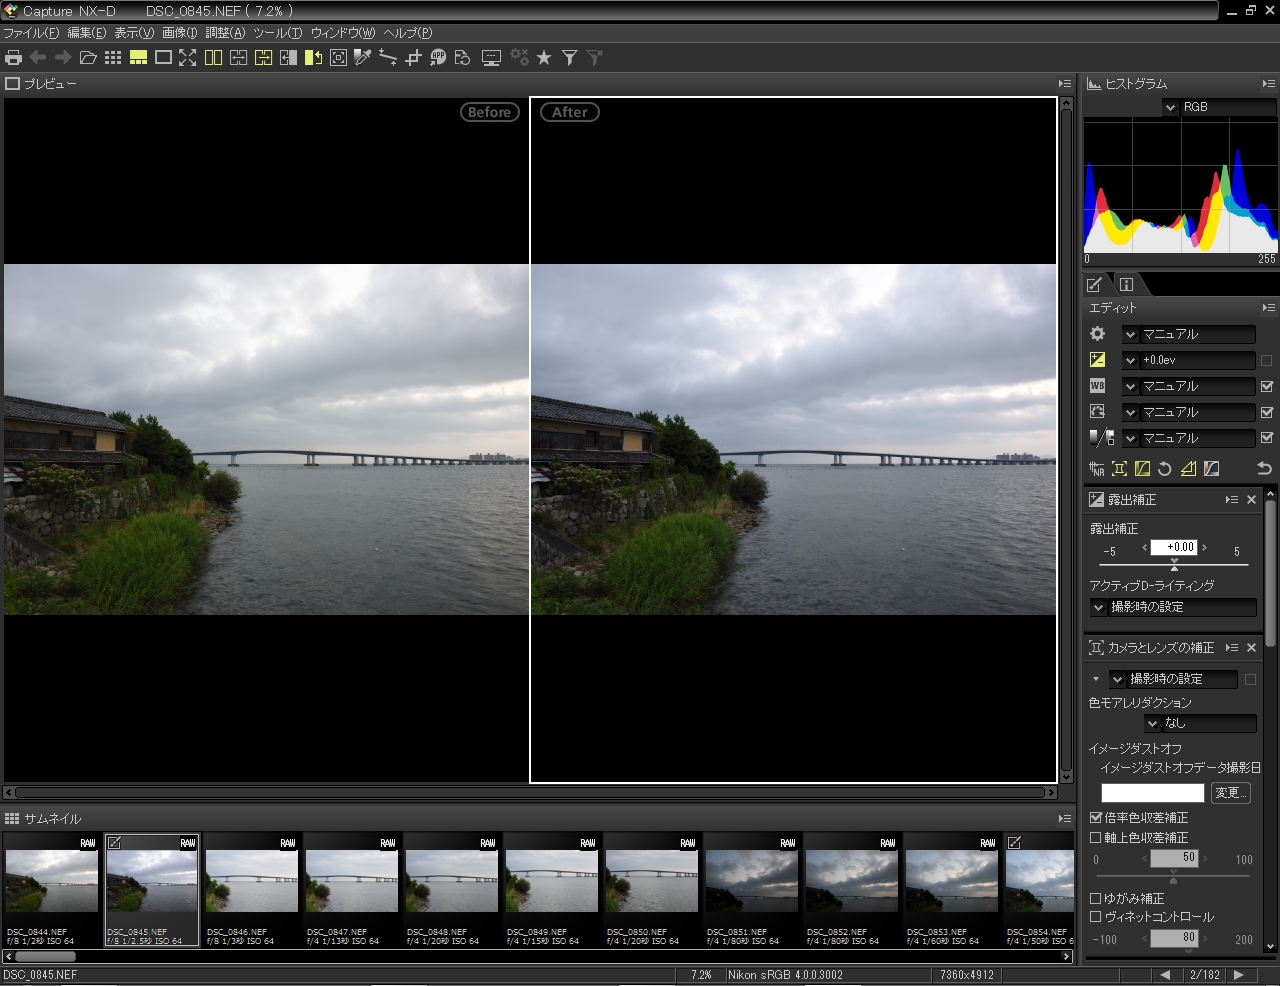
Task: Select the crop tool in the toolbar
Action: pos(413,58)
